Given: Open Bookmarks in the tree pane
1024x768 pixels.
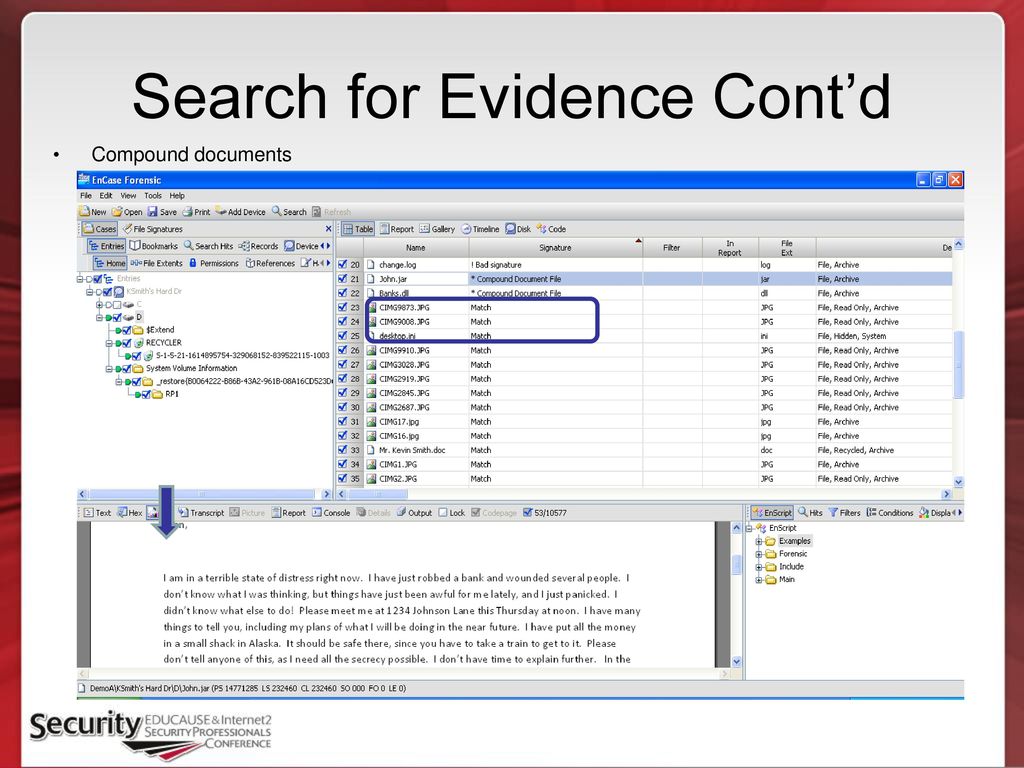Looking at the screenshot, I should pos(153,246).
